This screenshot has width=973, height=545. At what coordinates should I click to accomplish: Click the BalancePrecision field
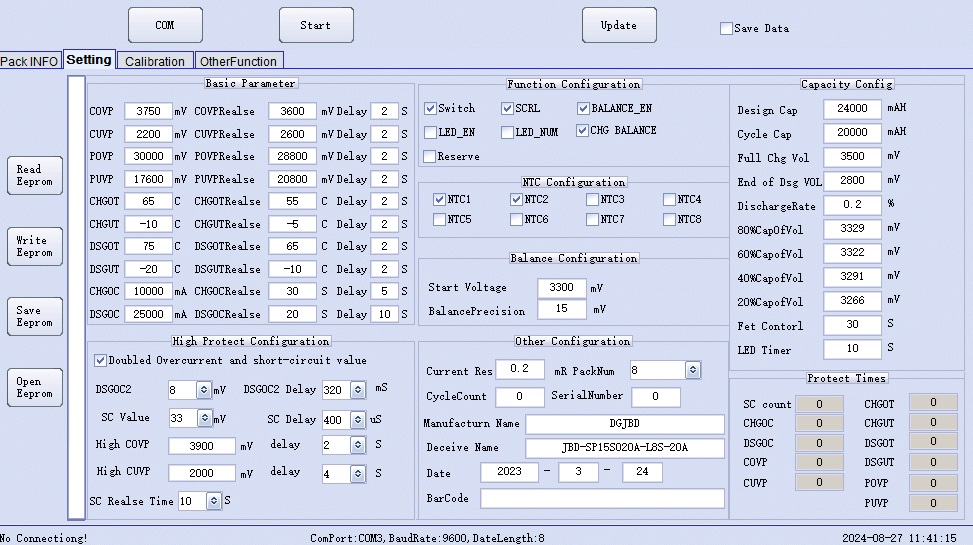(562, 309)
